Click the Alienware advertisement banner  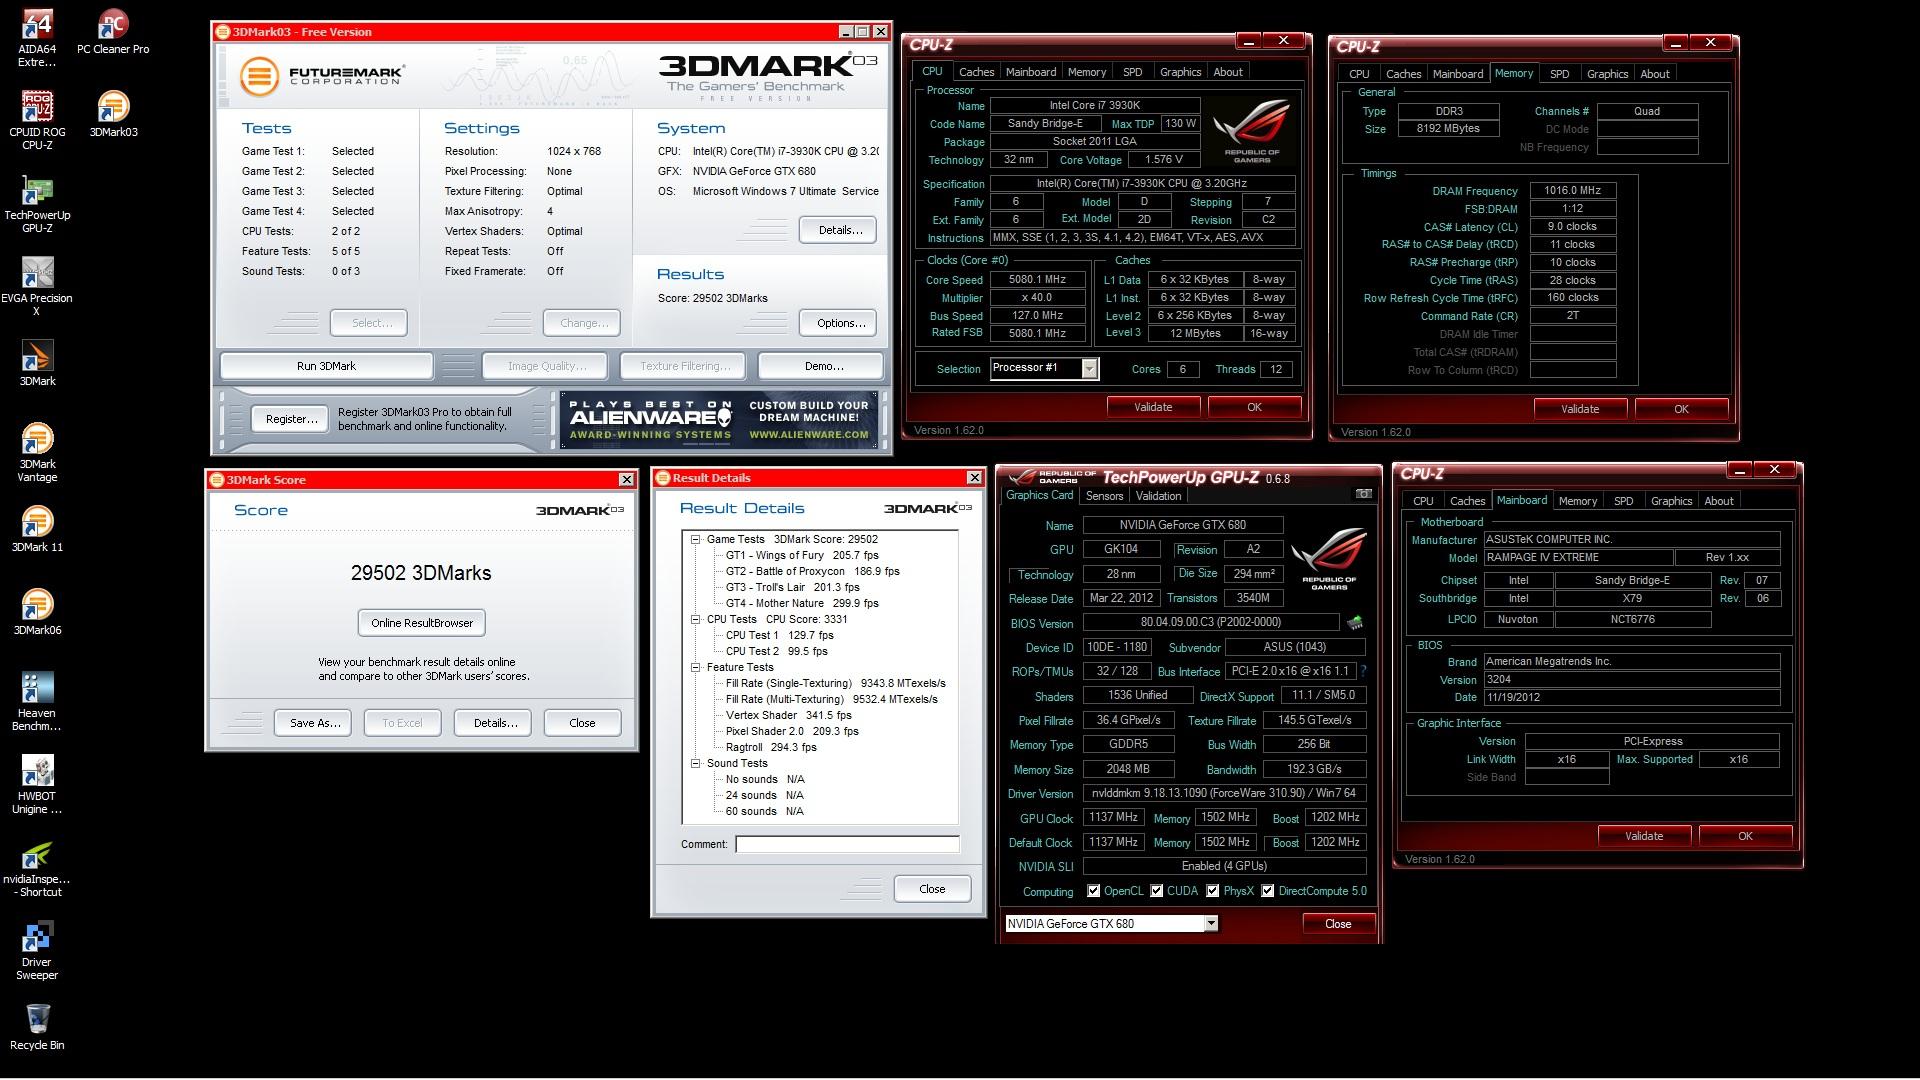[x=718, y=419]
